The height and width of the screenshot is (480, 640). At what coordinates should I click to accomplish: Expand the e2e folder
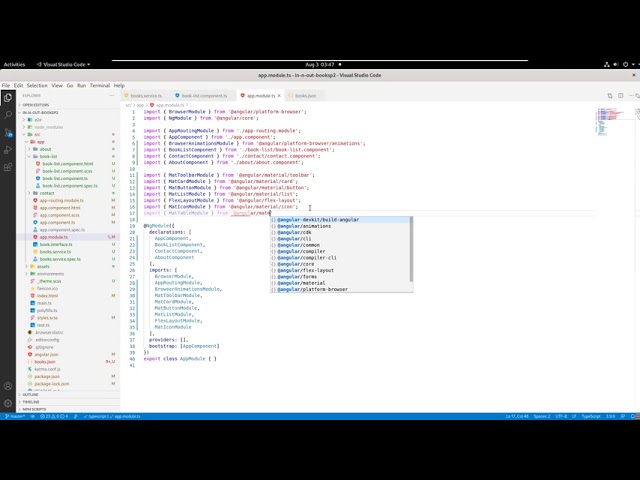pyautogui.click(x=38, y=120)
